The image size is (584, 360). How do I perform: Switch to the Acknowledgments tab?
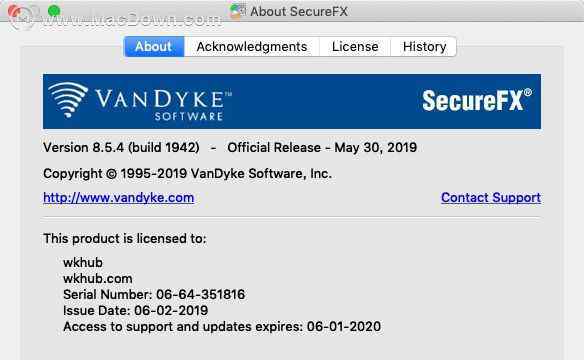click(x=252, y=47)
